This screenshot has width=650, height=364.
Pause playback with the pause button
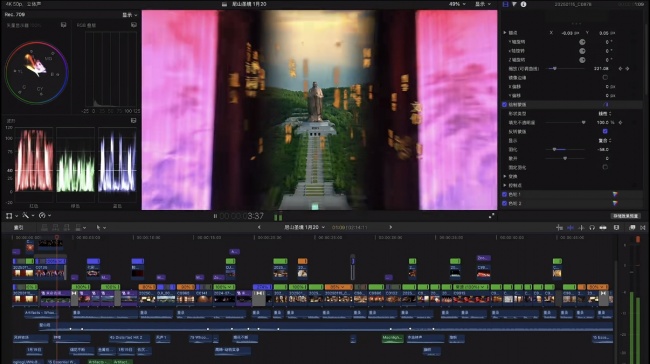215,216
